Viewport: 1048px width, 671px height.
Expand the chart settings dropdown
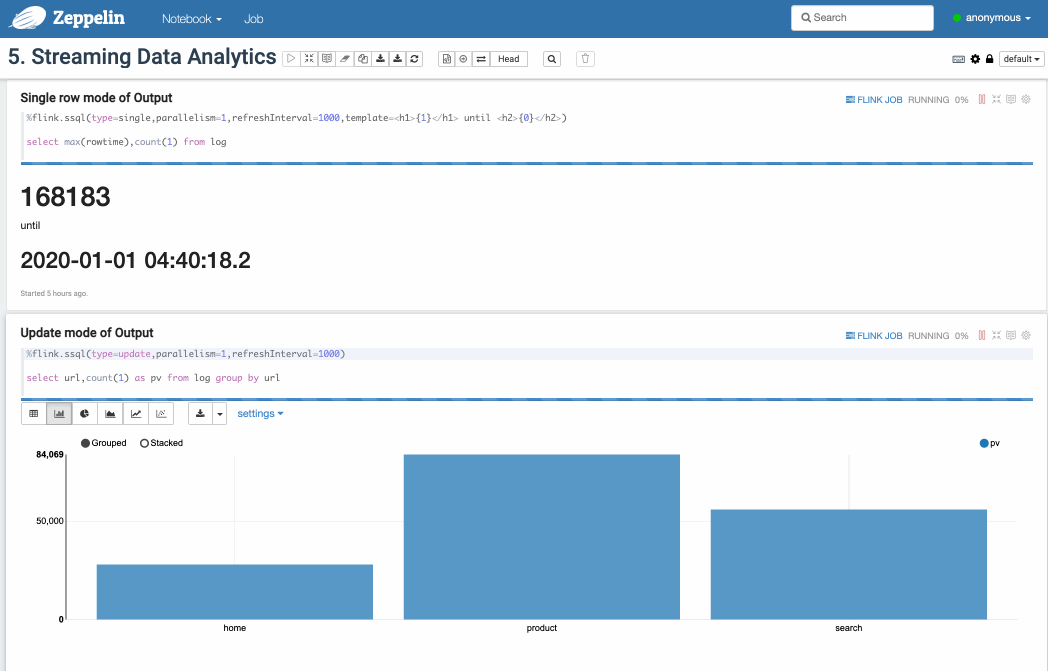coord(260,413)
